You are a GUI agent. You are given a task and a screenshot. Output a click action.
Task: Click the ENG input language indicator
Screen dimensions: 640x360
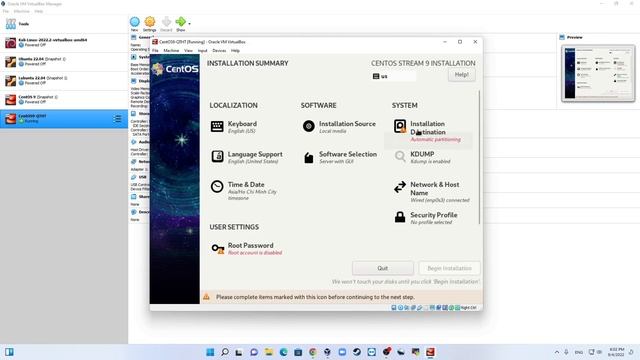pos(579,352)
